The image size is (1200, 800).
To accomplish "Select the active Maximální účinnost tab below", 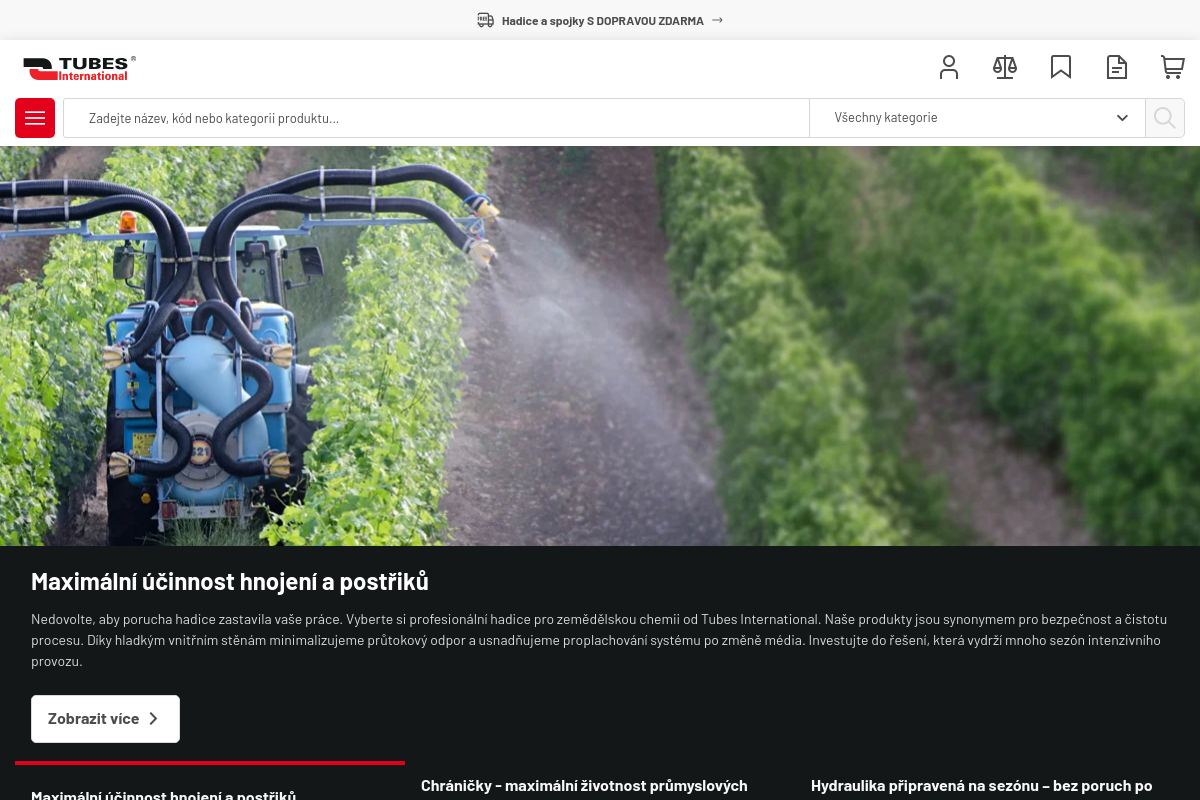I will point(163,794).
